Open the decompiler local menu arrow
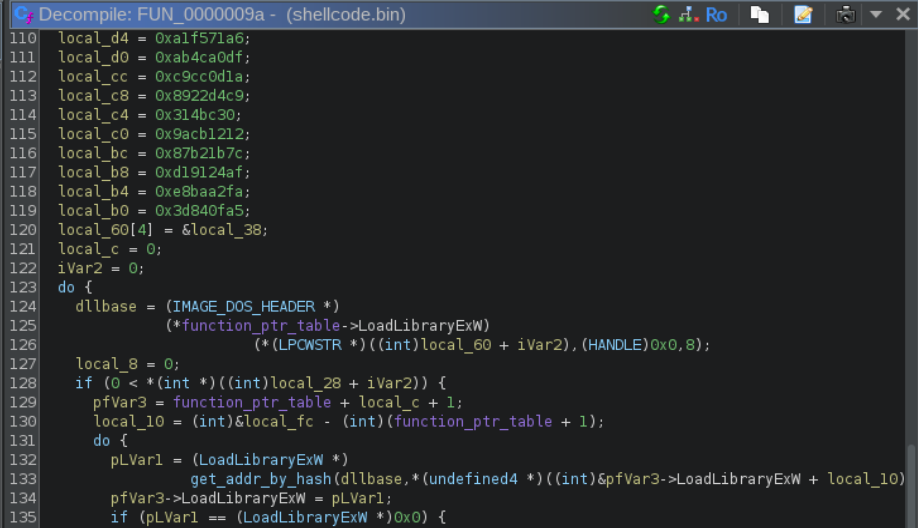The image size is (918, 528). (876, 14)
